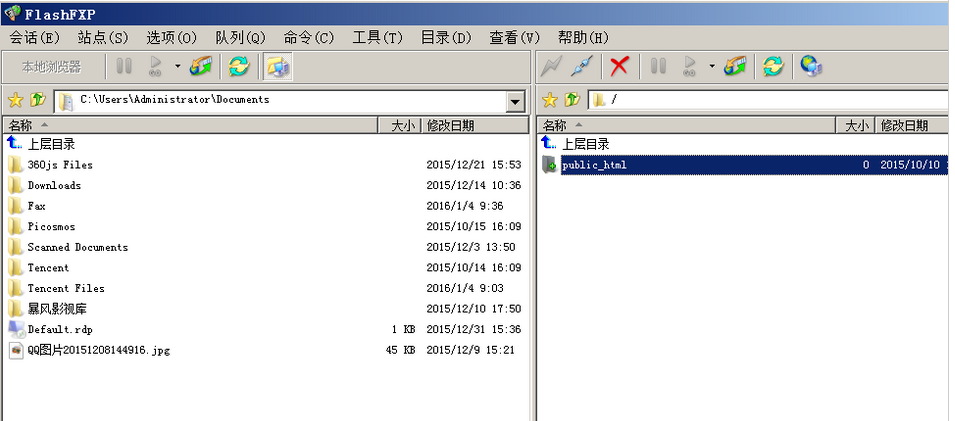Open the 队列(Q) menu
955x421 pixels.
click(241, 38)
